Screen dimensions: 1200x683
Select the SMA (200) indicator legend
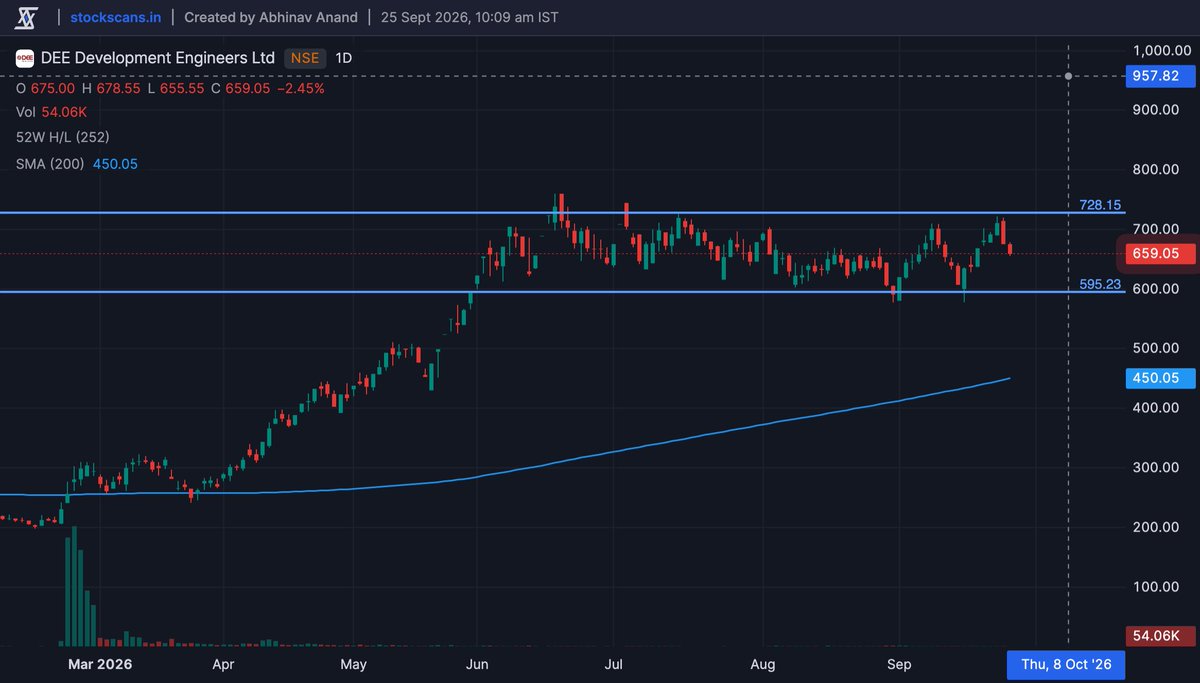[x=77, y=163]
